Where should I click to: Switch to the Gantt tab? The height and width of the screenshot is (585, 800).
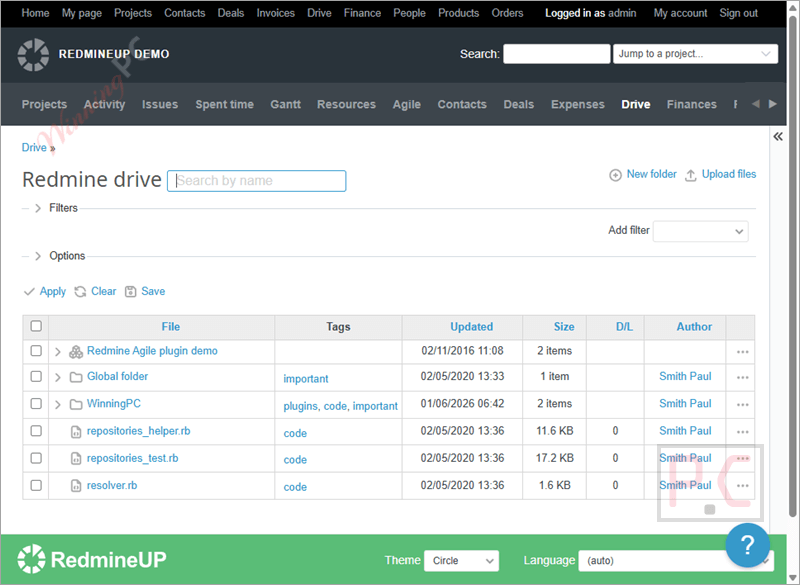(285, 105)
